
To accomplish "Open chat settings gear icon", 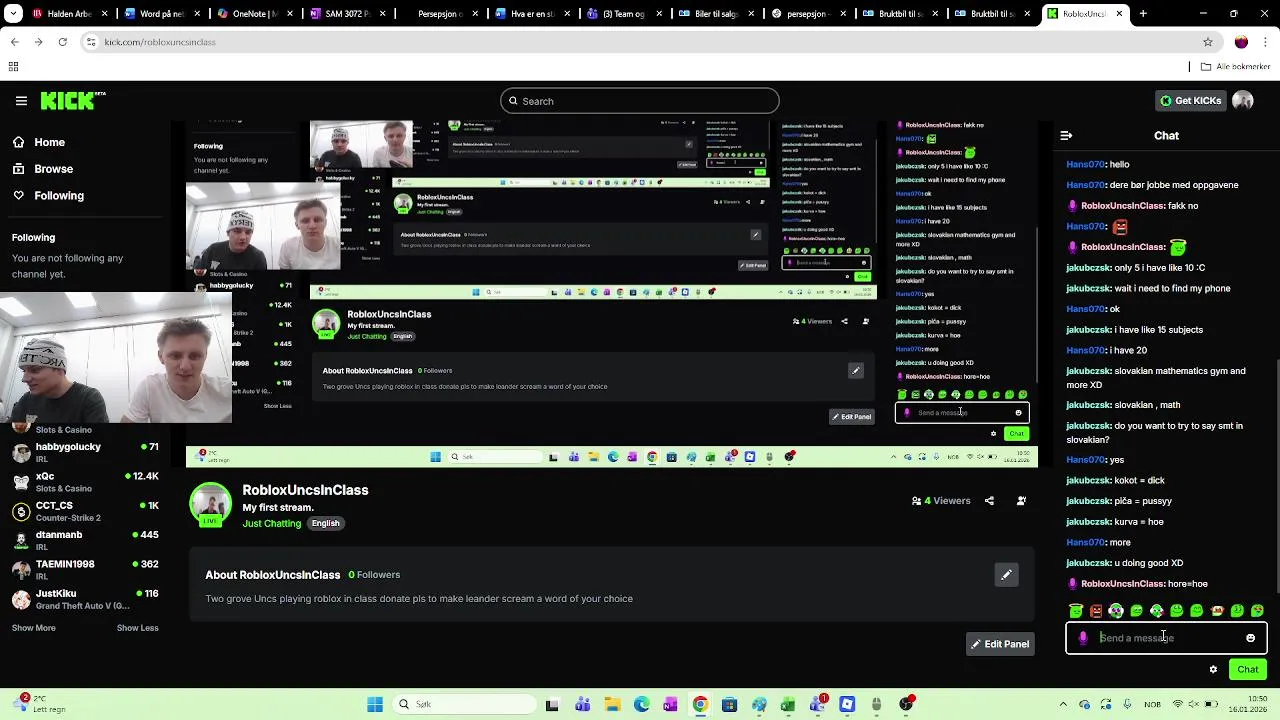I will 1213,670.
